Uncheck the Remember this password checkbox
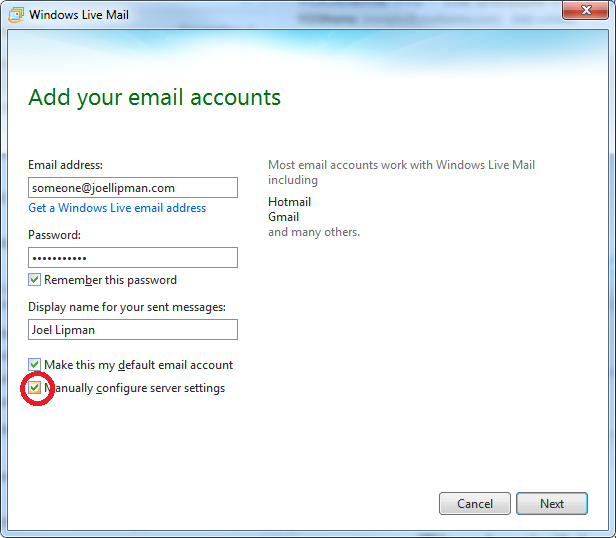The image size is (616, 538). 35,280
